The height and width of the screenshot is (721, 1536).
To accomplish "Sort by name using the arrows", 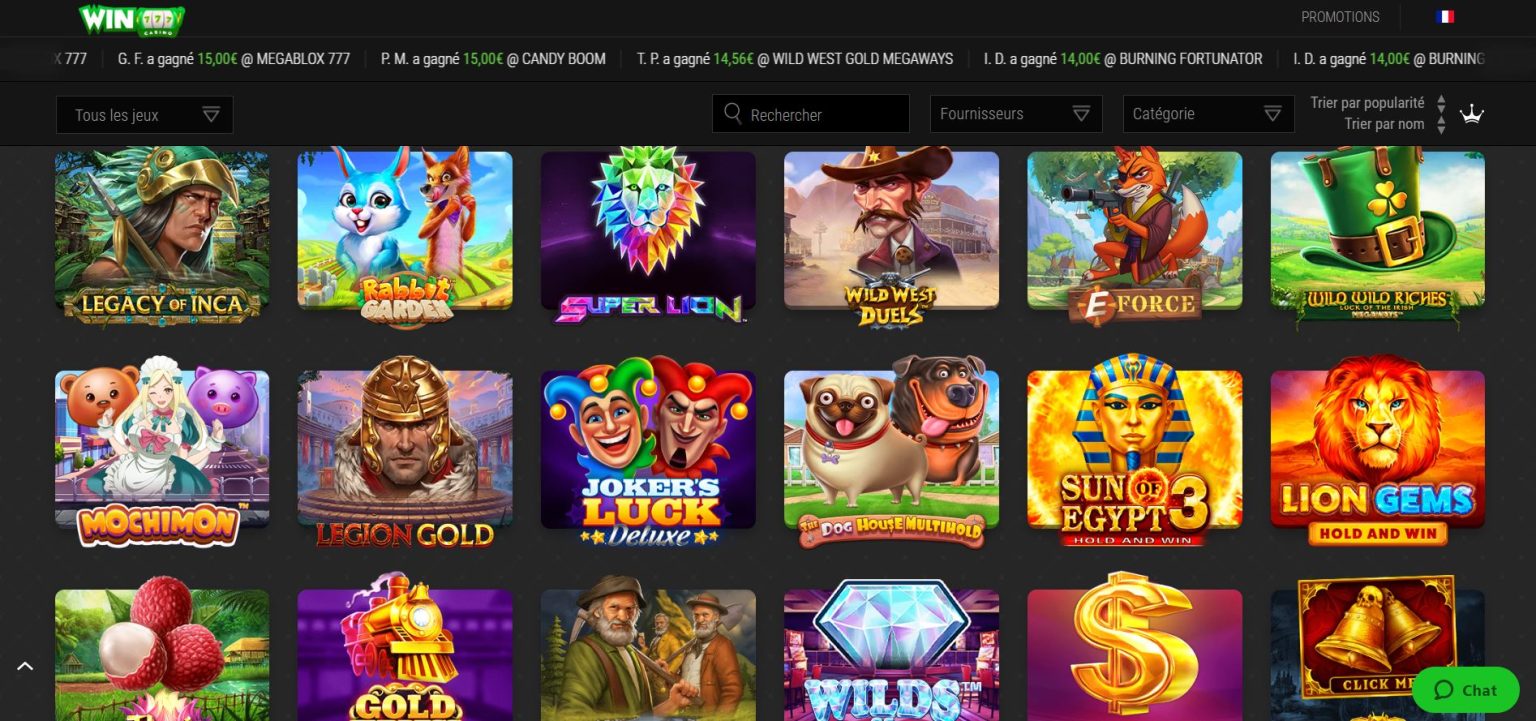I will pos(1441,125).
